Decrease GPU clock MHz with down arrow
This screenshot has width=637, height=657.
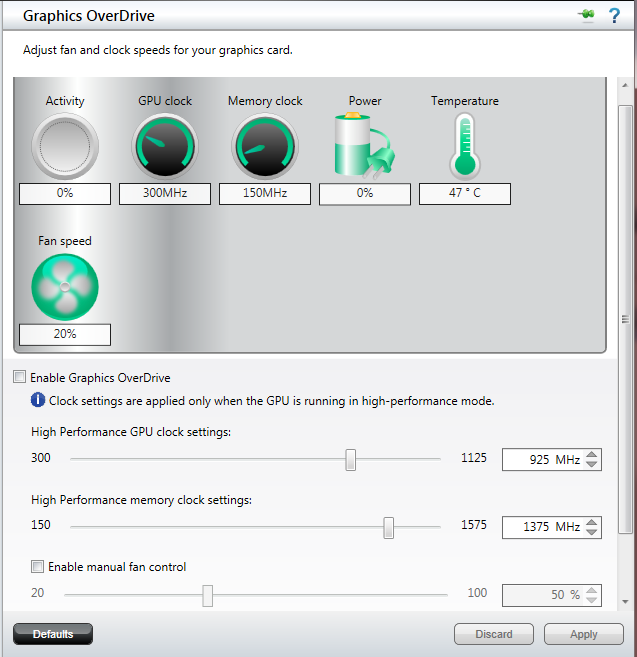[591, 464]
